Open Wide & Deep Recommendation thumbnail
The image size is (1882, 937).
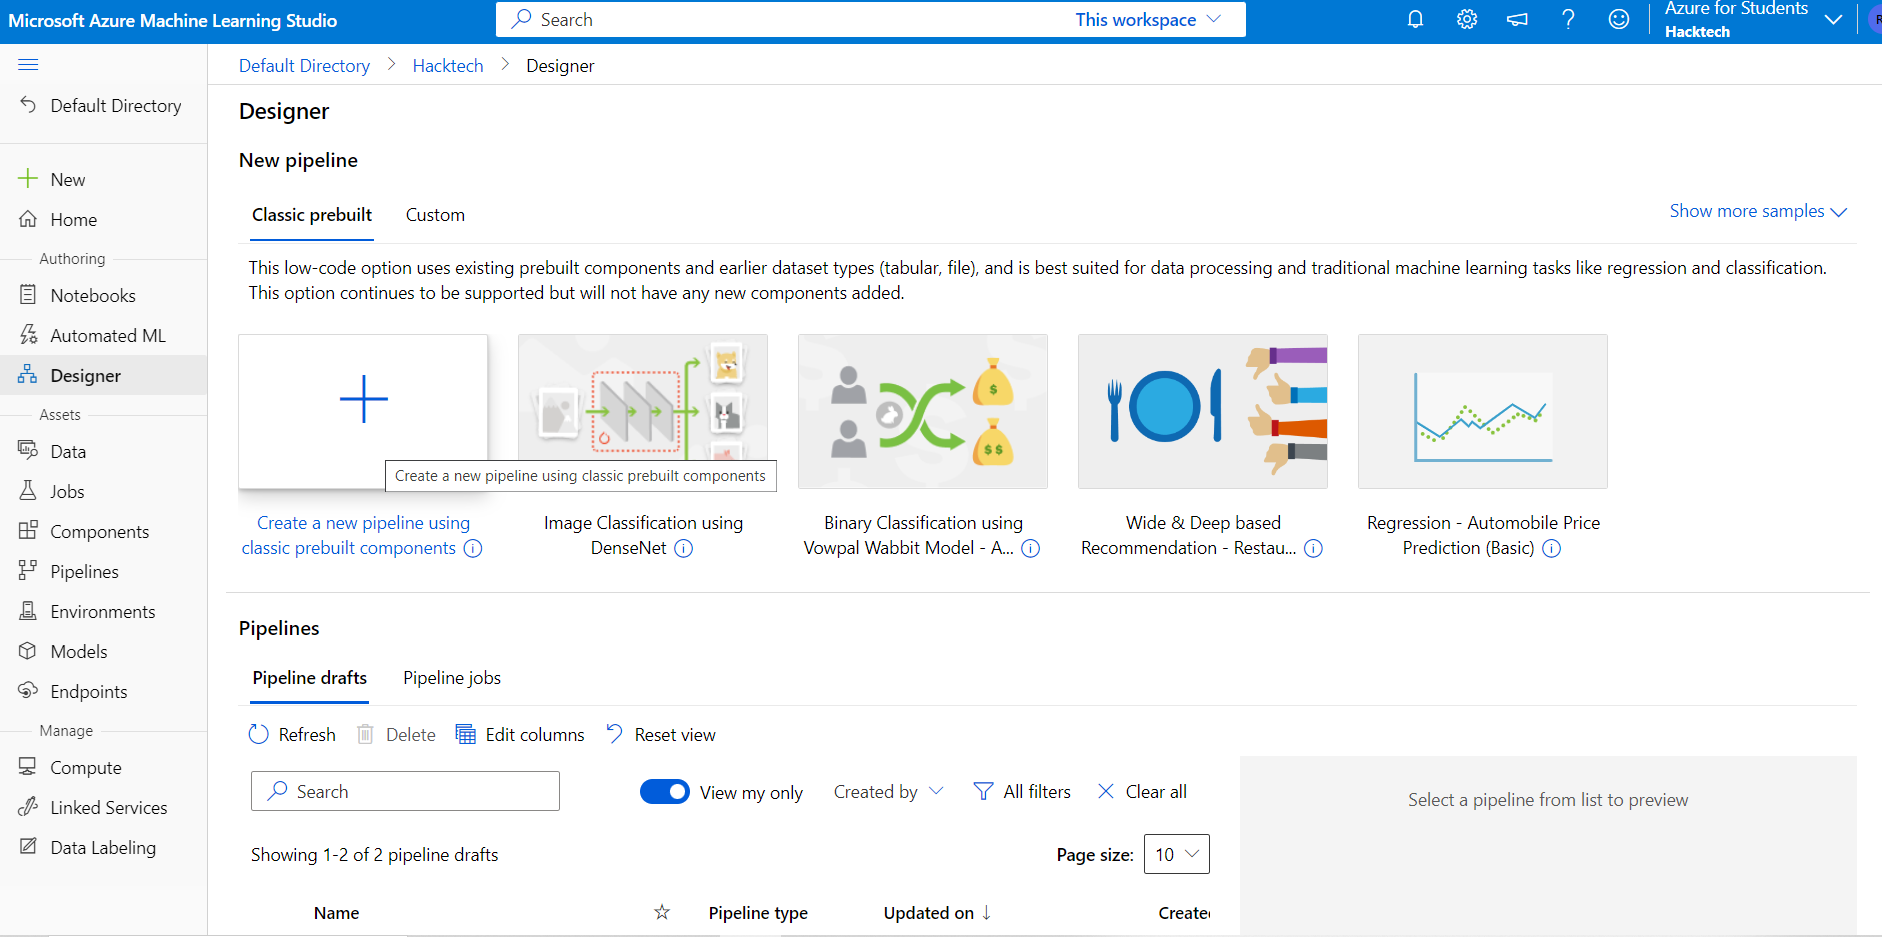pyautogui.click(x=1203, y=411)
